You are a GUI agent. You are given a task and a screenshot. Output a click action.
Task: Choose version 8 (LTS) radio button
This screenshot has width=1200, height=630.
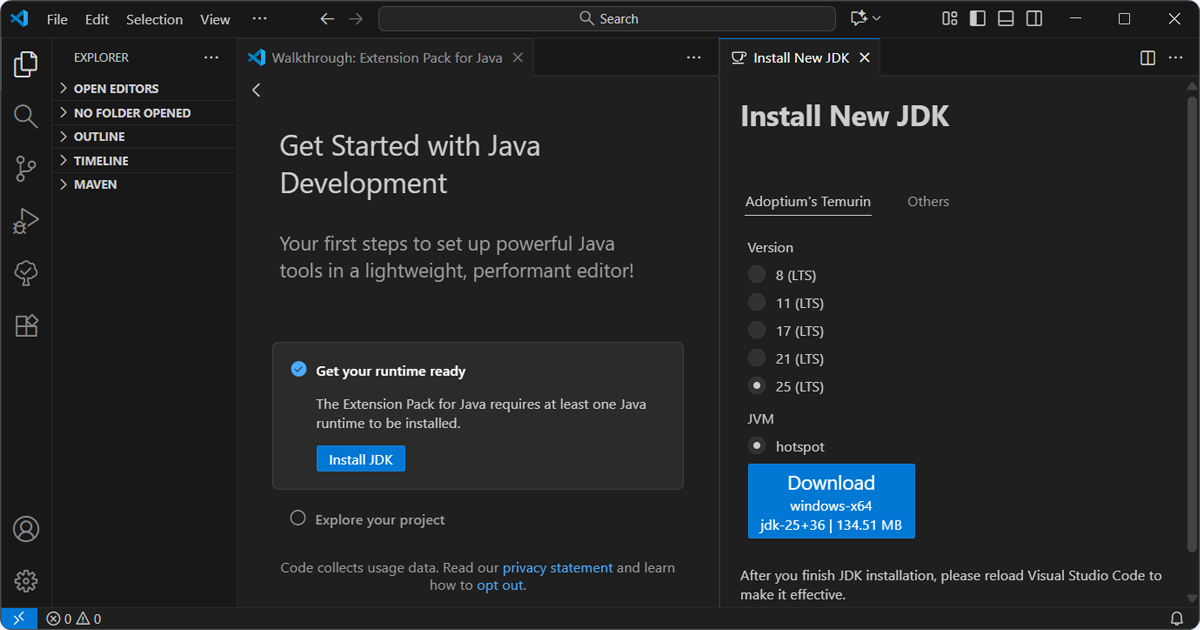tap(757, 275)
